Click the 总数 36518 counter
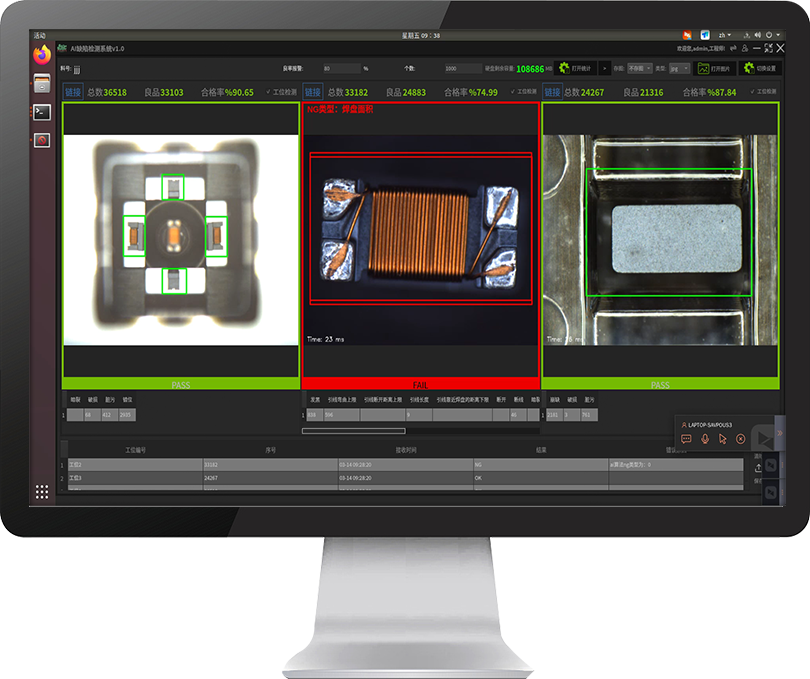Screen dimensions: 810x679 tap(107, 92)
